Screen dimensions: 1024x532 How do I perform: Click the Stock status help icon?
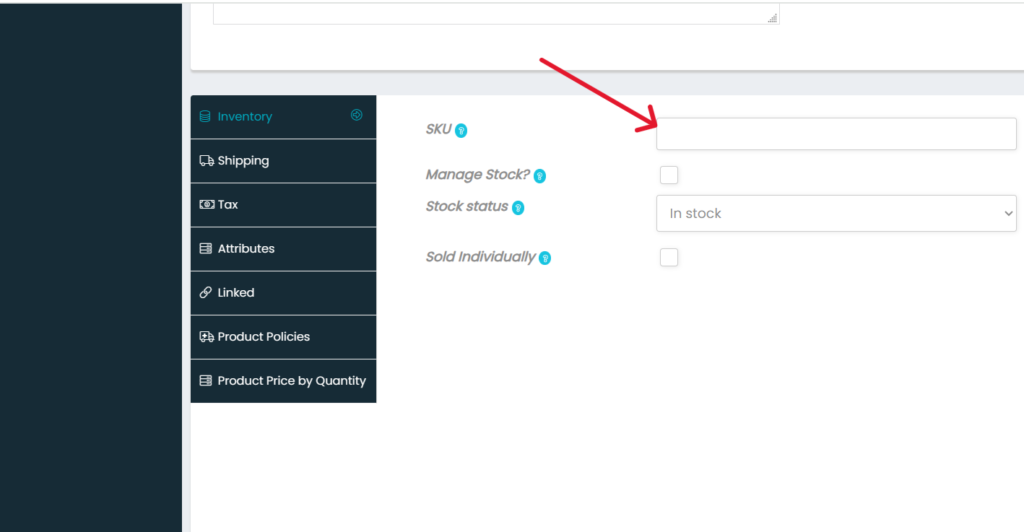click(518, 208)
